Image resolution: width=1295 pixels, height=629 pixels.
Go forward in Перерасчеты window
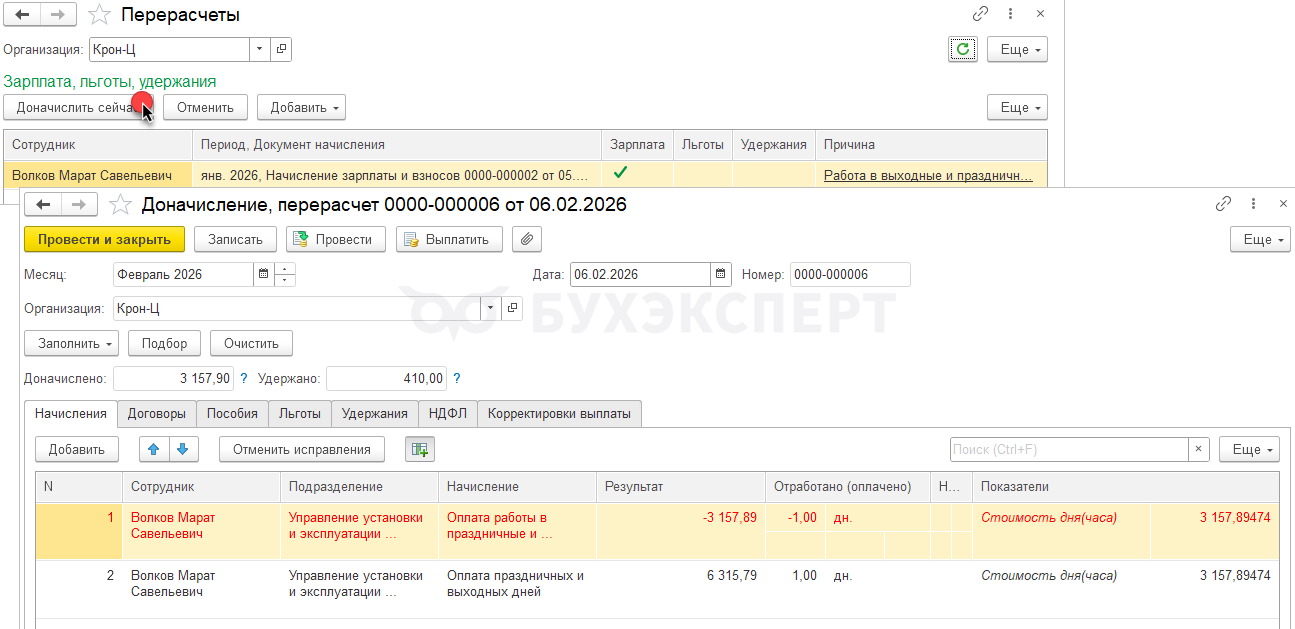58,15
